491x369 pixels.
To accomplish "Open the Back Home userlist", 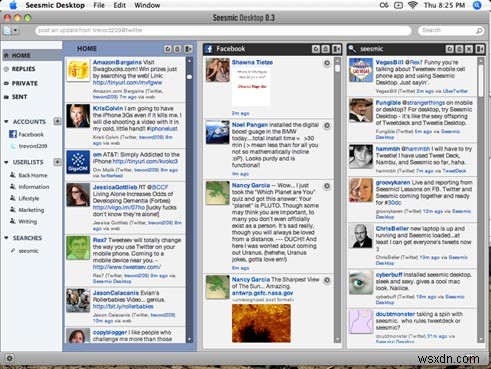I will (29, 175).
